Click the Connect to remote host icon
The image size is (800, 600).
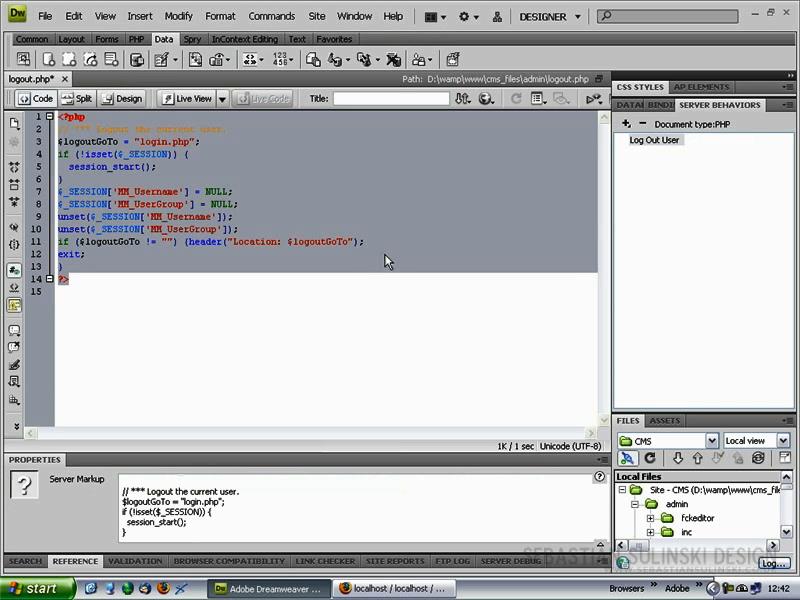[627, 458]
